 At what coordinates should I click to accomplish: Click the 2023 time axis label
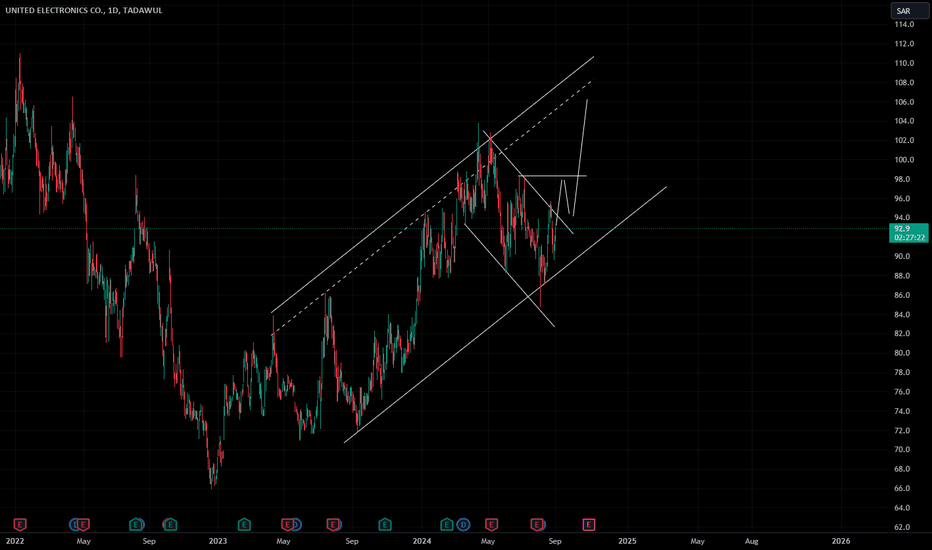point(218,541)
